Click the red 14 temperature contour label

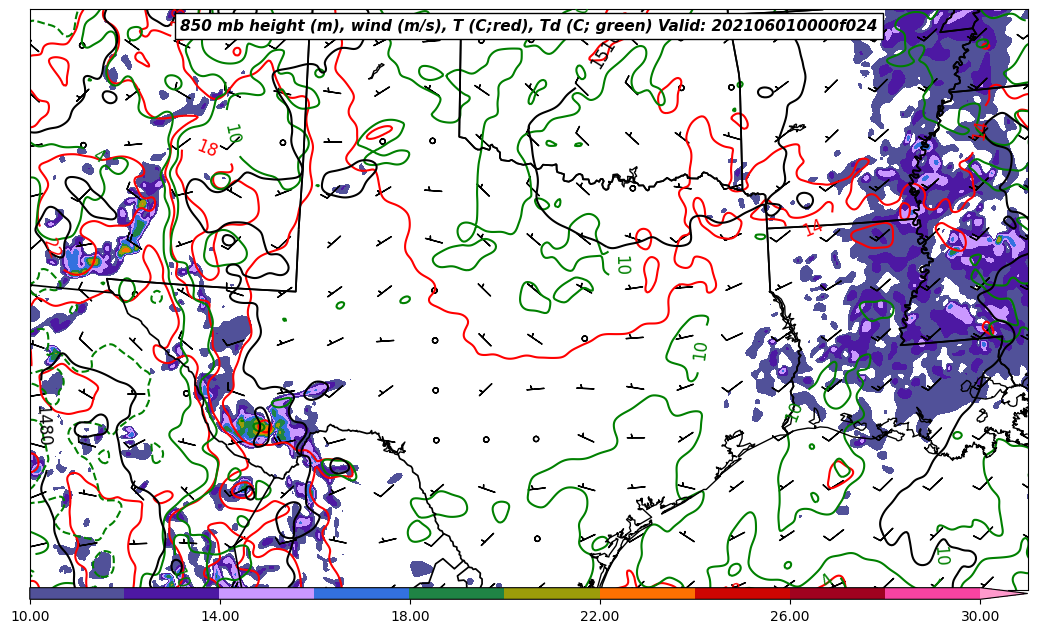tap(813, 228)
